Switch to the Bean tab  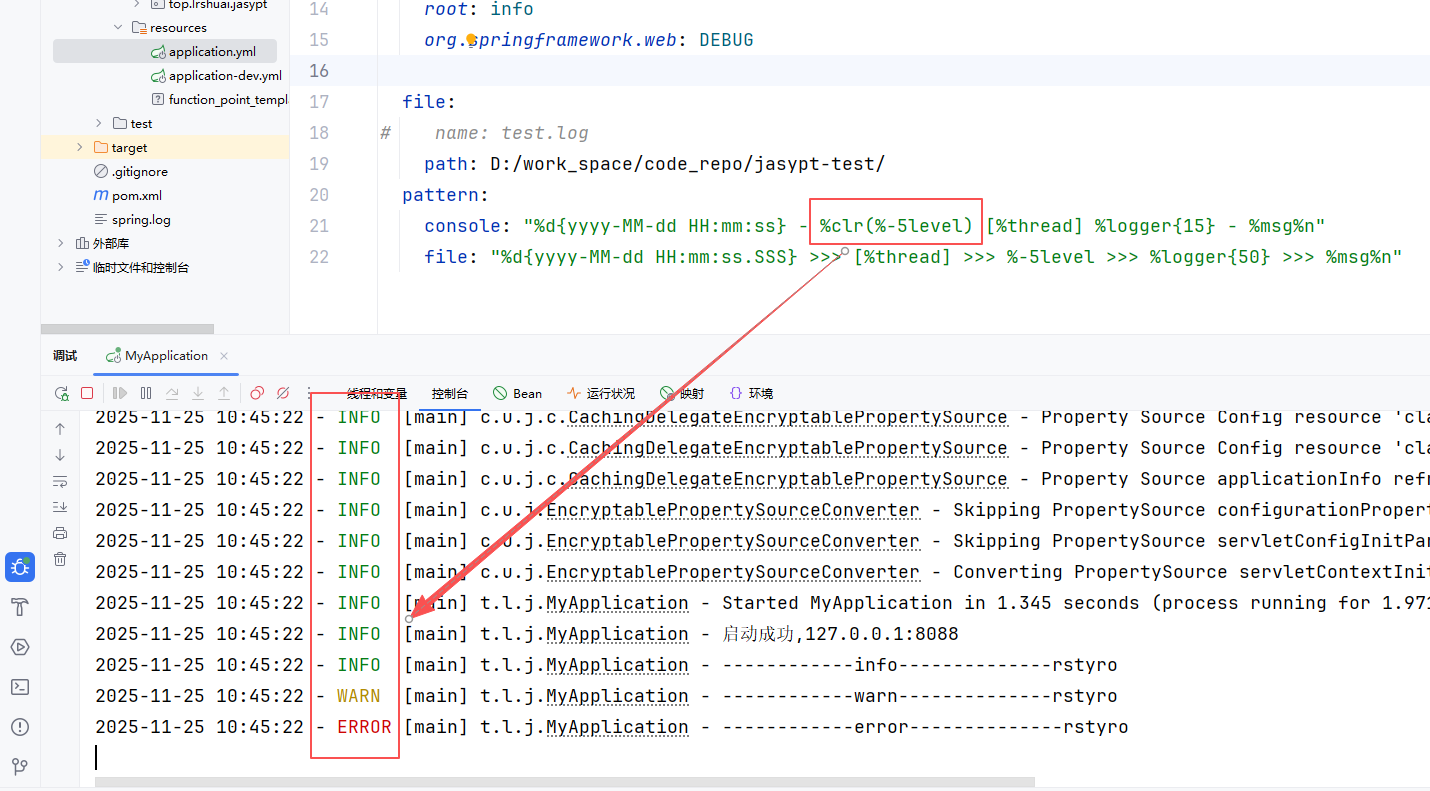coord(517,394)
